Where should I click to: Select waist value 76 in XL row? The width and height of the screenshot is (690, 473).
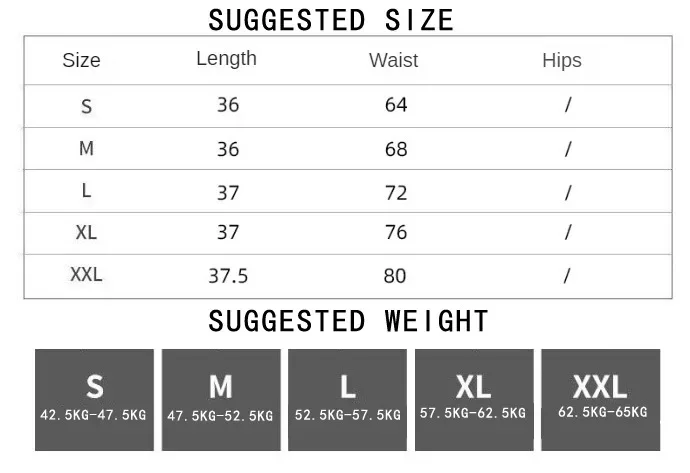[396, 232]
